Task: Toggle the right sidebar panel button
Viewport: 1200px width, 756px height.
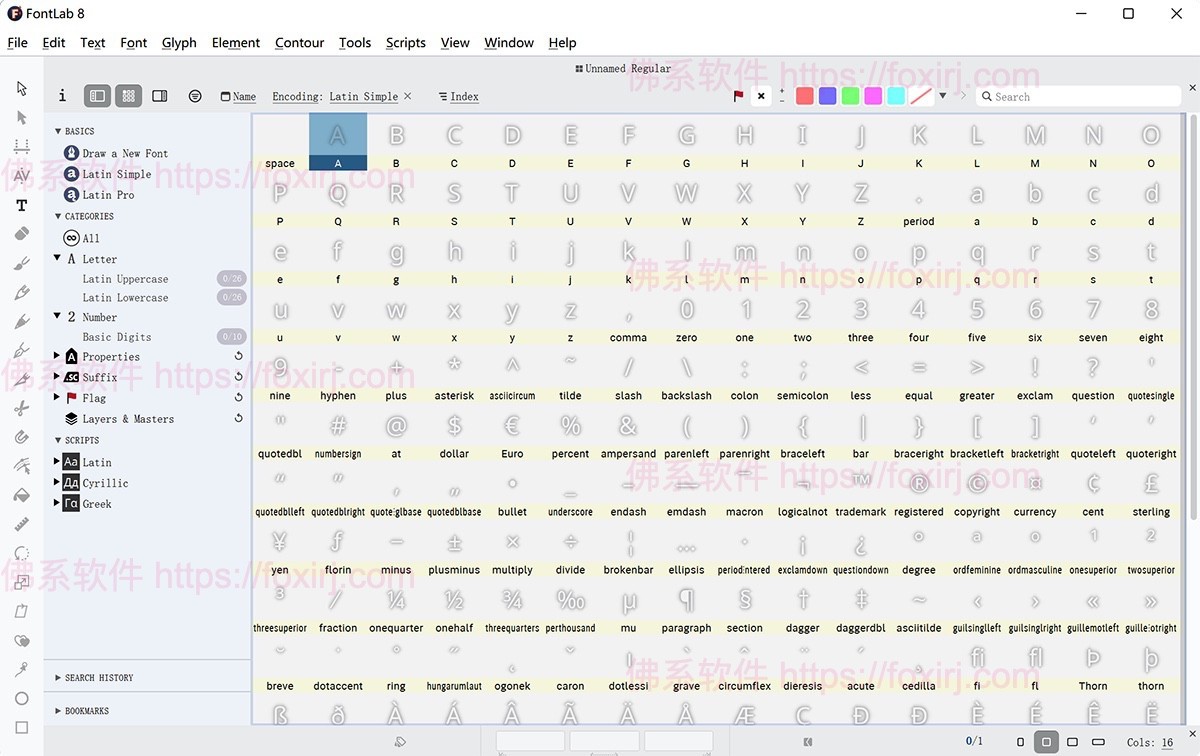Action: pos(160,96)
